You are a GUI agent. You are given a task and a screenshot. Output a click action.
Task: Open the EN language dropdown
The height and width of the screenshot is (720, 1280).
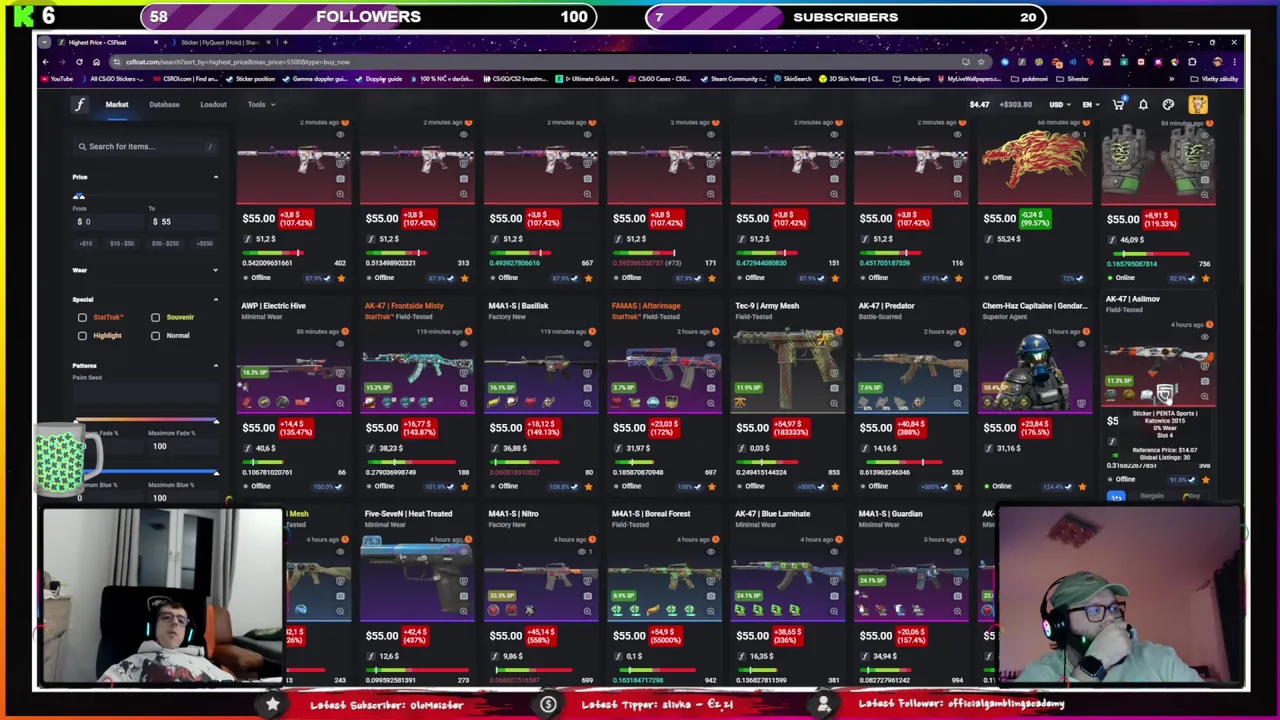[x=1090, y=104]
